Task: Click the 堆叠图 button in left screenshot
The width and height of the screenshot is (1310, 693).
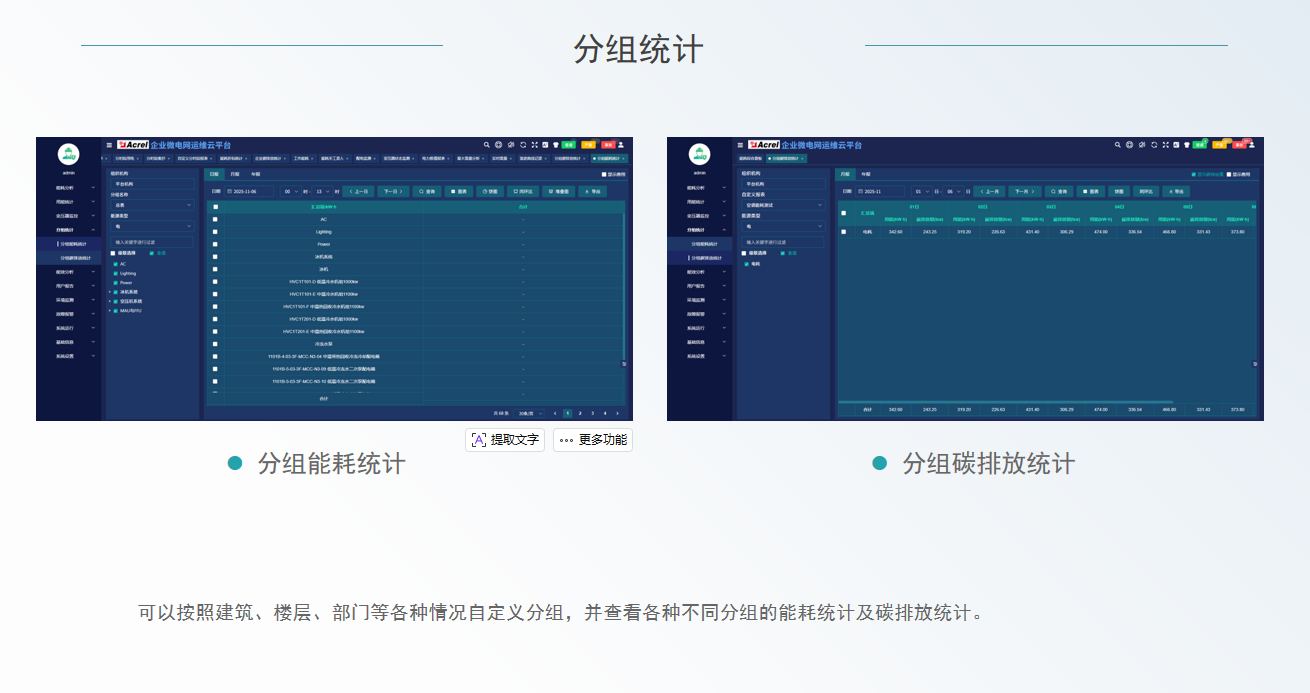Action: click(556, 191)
